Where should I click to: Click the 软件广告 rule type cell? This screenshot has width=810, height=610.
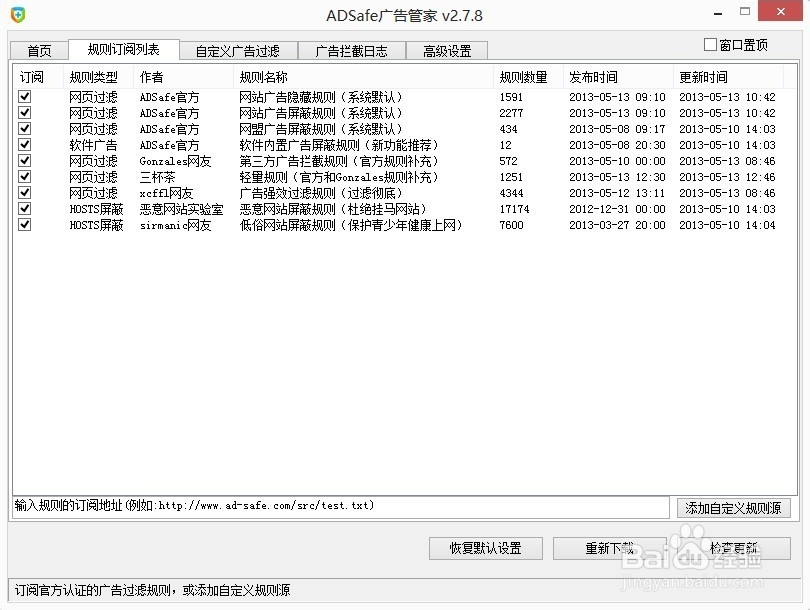click(94, 145)
